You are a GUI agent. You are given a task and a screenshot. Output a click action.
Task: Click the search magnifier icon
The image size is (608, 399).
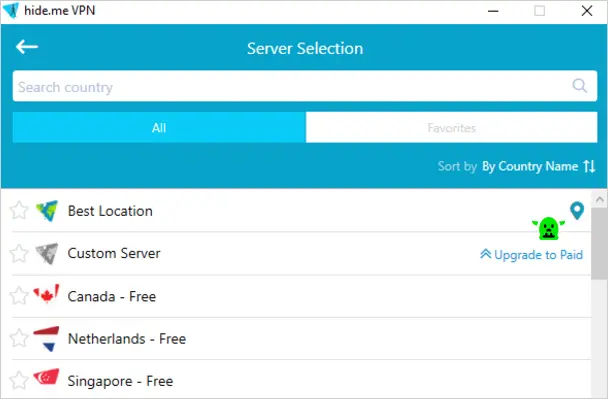pos(579,86)
